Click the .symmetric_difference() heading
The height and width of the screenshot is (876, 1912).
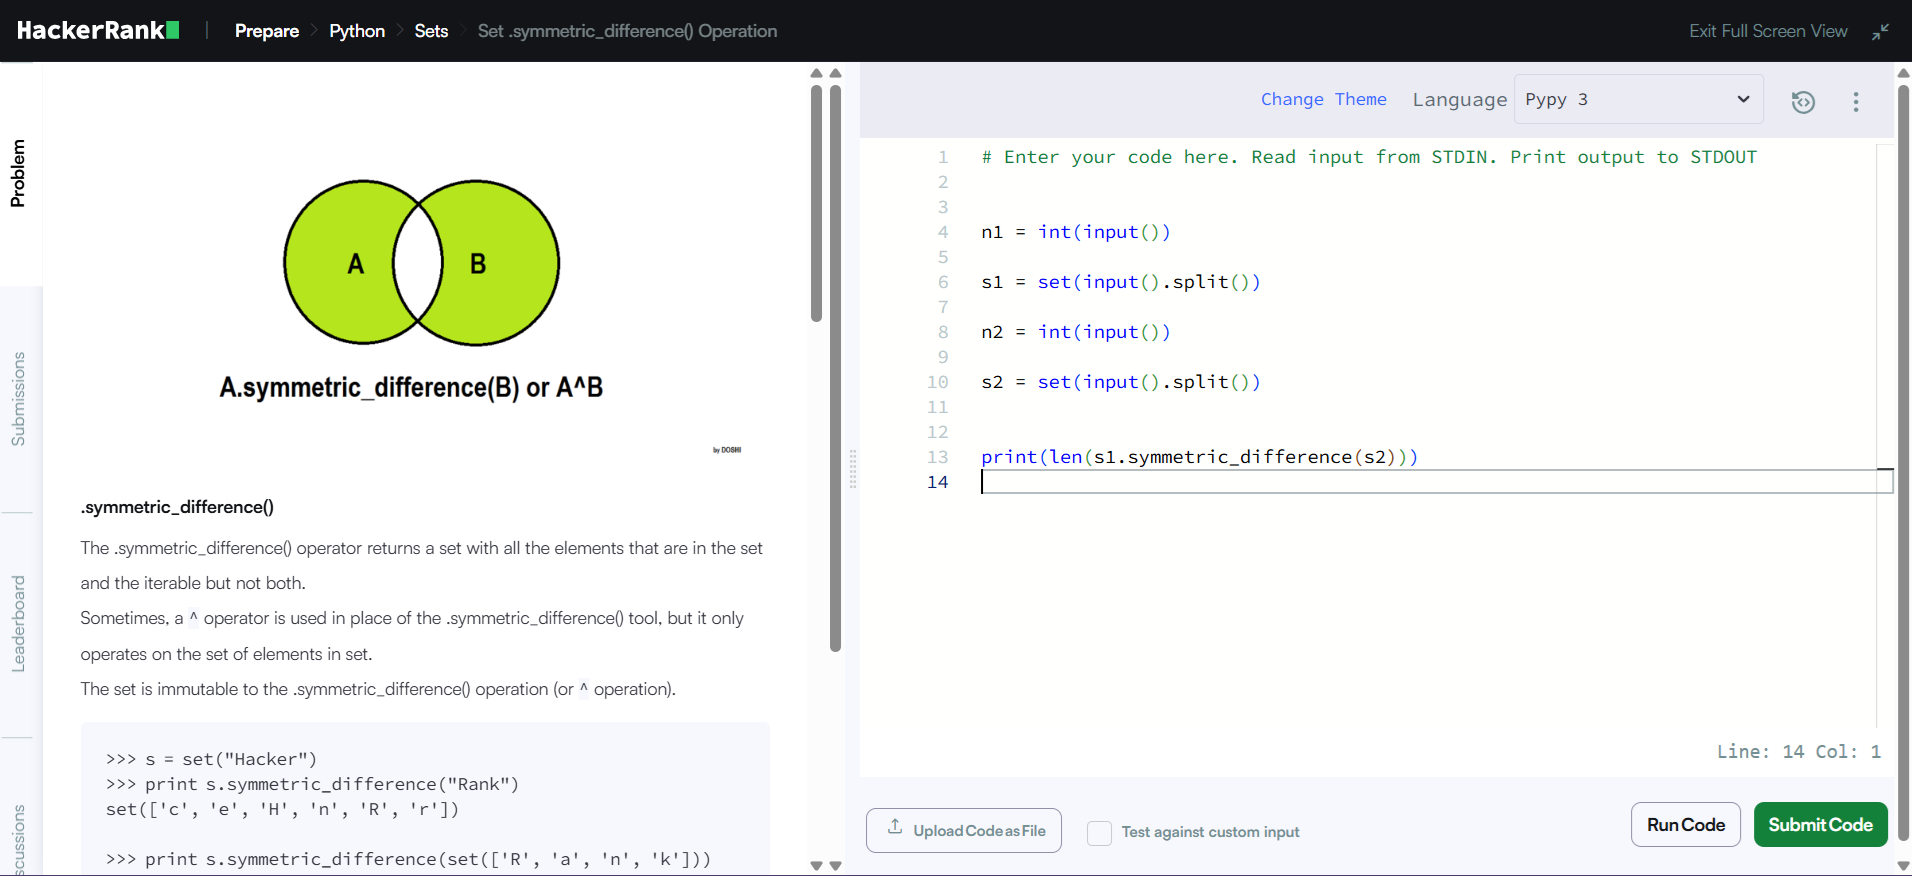(x=177, y=507)
